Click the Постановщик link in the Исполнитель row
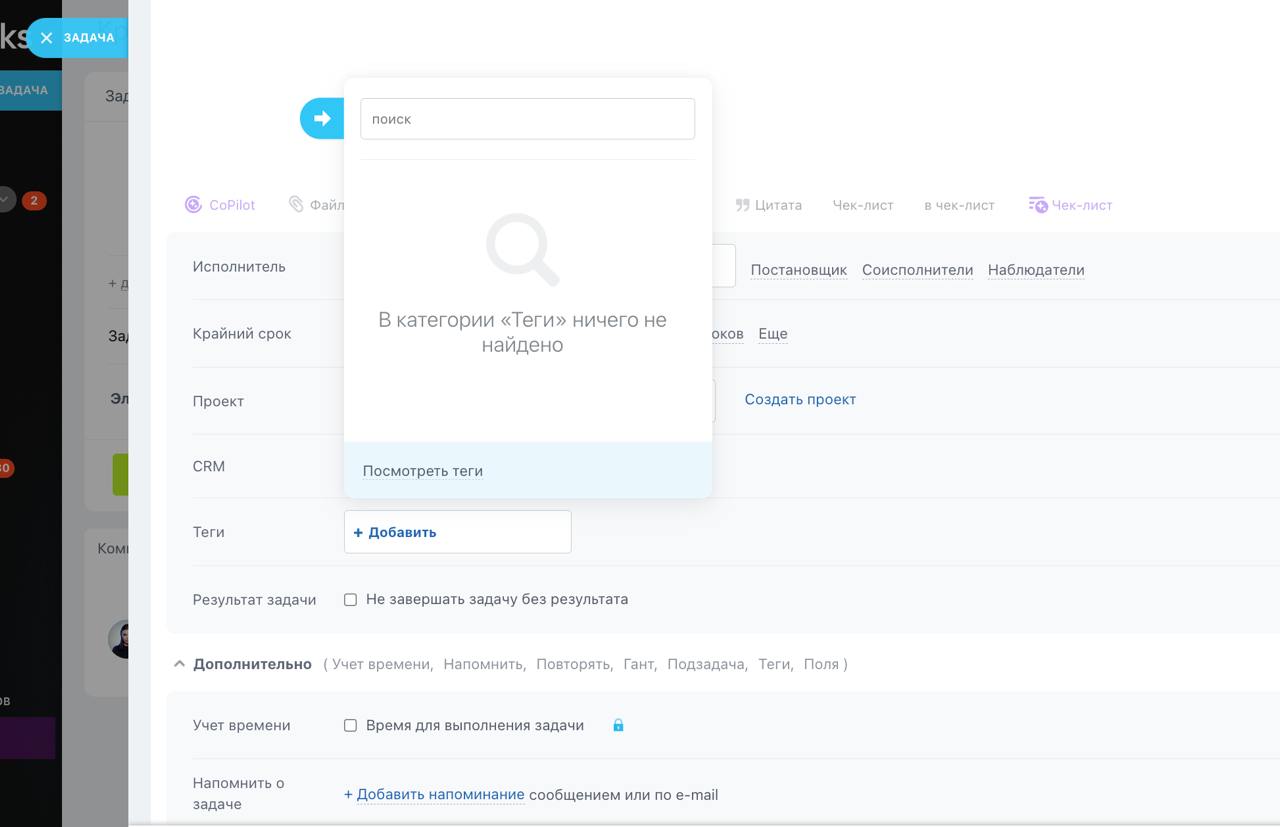1280x827 pixels. (x=799, y=270)
